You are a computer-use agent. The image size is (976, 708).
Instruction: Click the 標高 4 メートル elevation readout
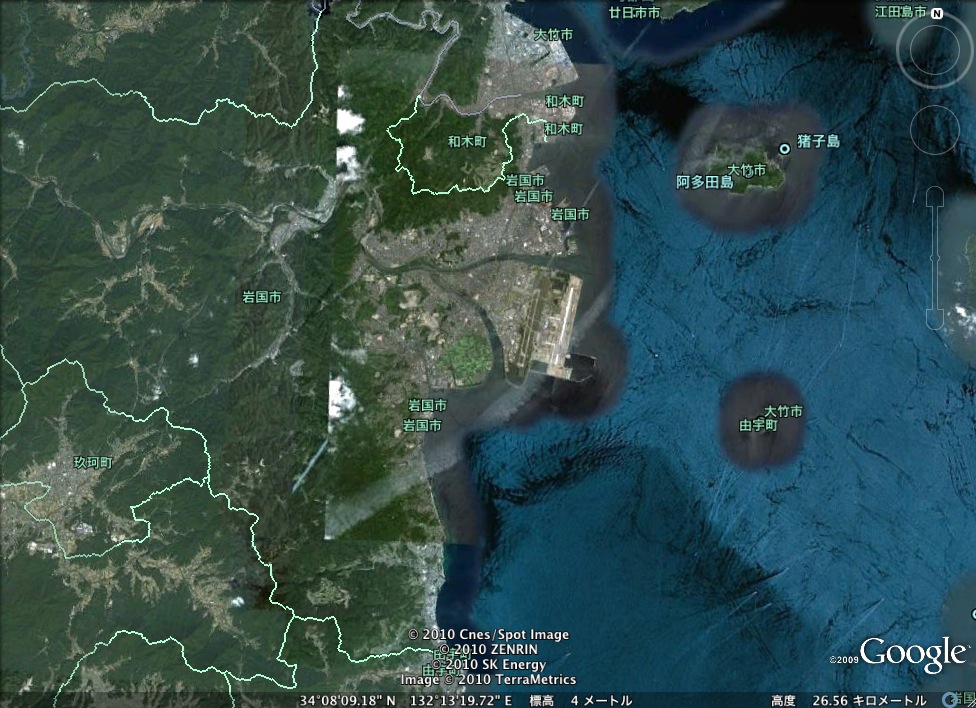tap(581, 701)
